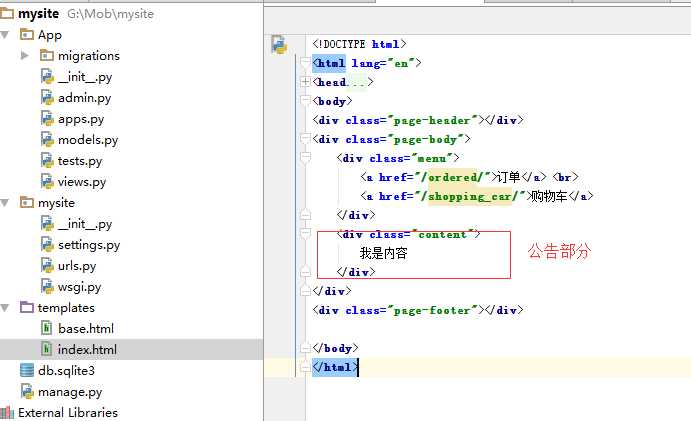
Task: Click the HTML file icon beside index.html
Action: pos(47,349)
